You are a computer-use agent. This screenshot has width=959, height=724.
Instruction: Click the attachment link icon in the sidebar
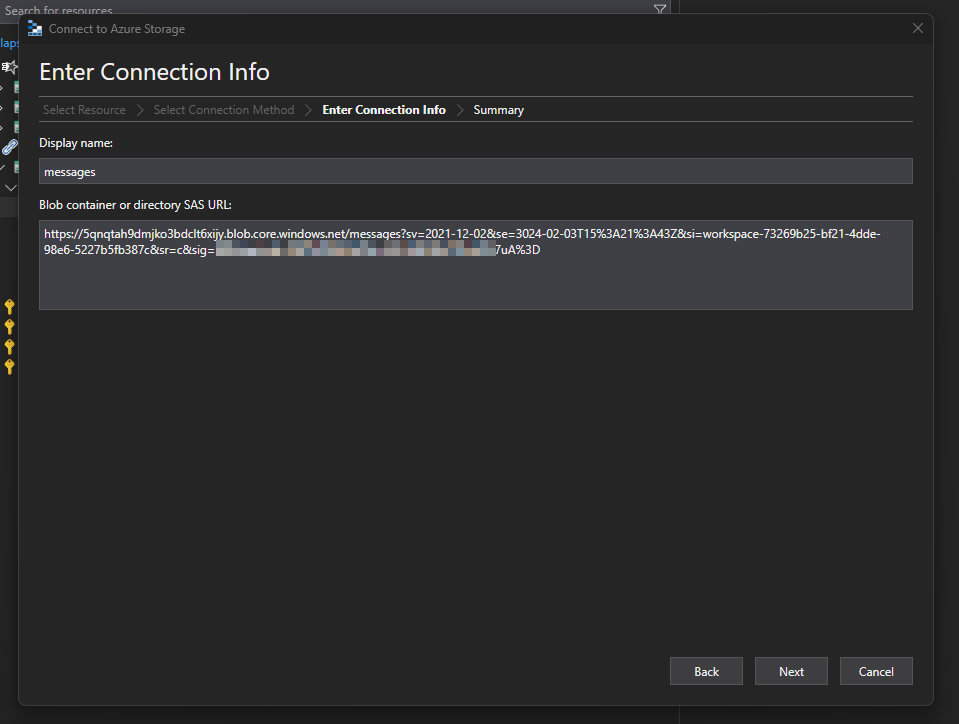tap(10, 147)
